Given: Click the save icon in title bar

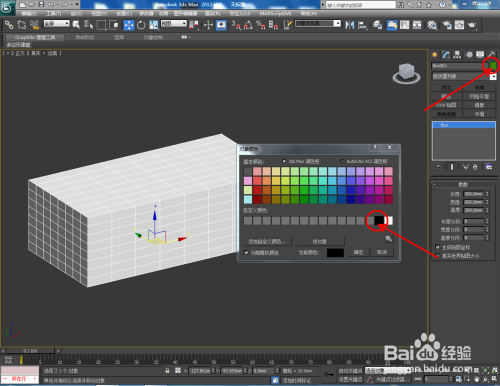Looking at the screenshot, I should point(41,4).
